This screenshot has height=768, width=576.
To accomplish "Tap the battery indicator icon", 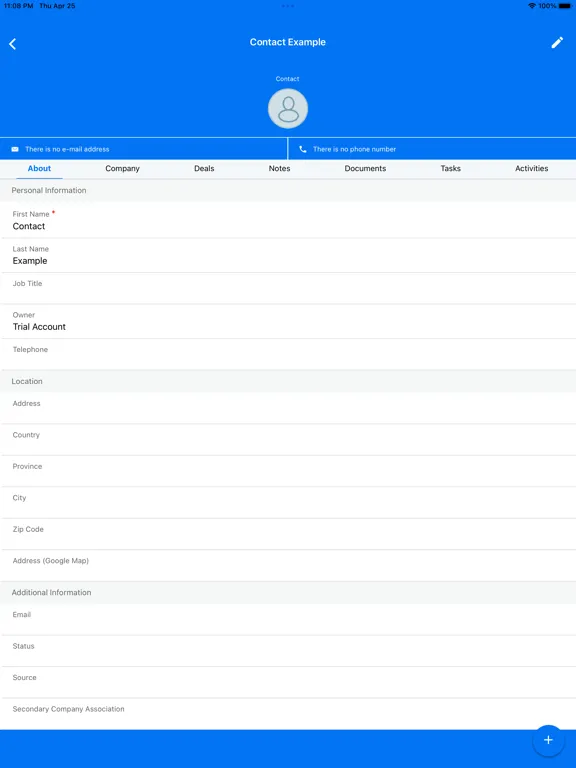I will [x=565, y=6].
